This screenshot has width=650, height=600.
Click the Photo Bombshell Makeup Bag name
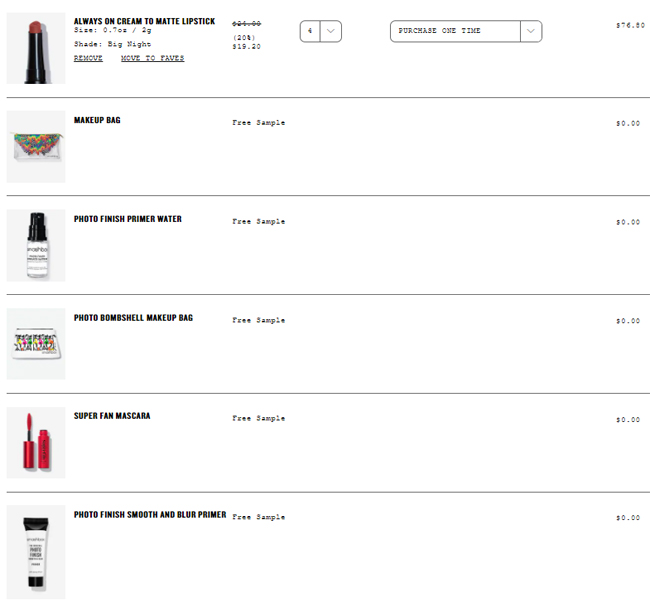(x=133, y=318)
